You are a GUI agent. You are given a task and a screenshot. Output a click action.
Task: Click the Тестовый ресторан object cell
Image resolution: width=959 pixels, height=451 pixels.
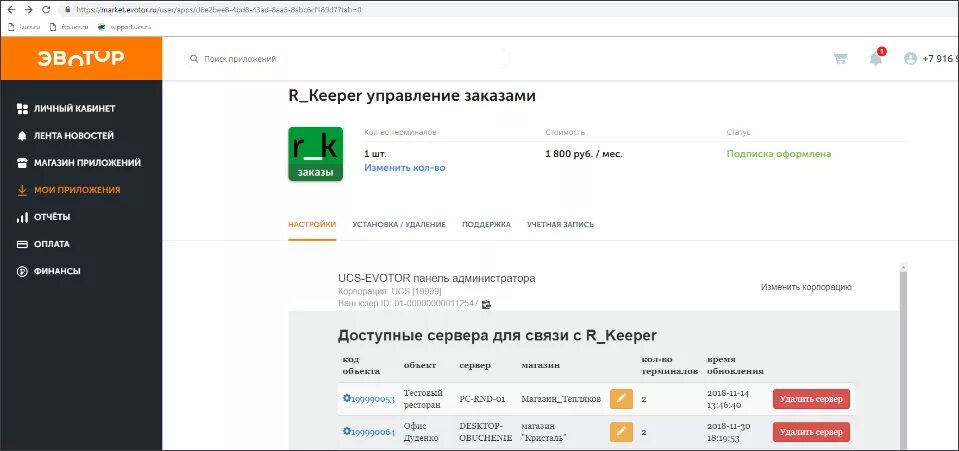tap(423, 399)
